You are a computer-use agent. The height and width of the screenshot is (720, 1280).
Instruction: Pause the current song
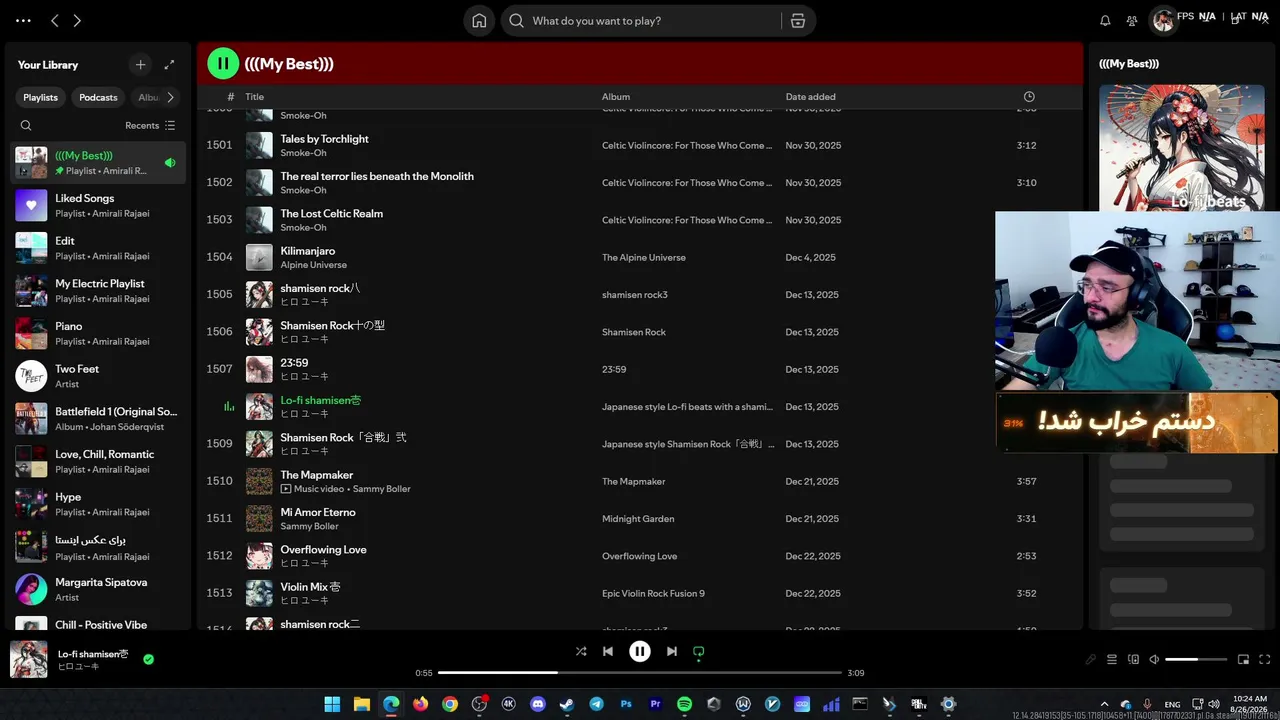(x=640, y=651)
